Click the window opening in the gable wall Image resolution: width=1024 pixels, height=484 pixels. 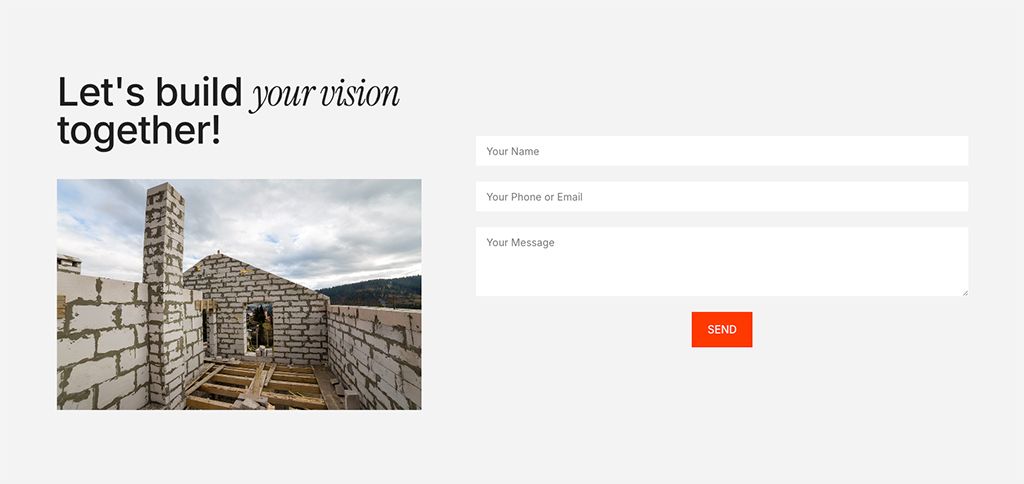click(259, 326)
